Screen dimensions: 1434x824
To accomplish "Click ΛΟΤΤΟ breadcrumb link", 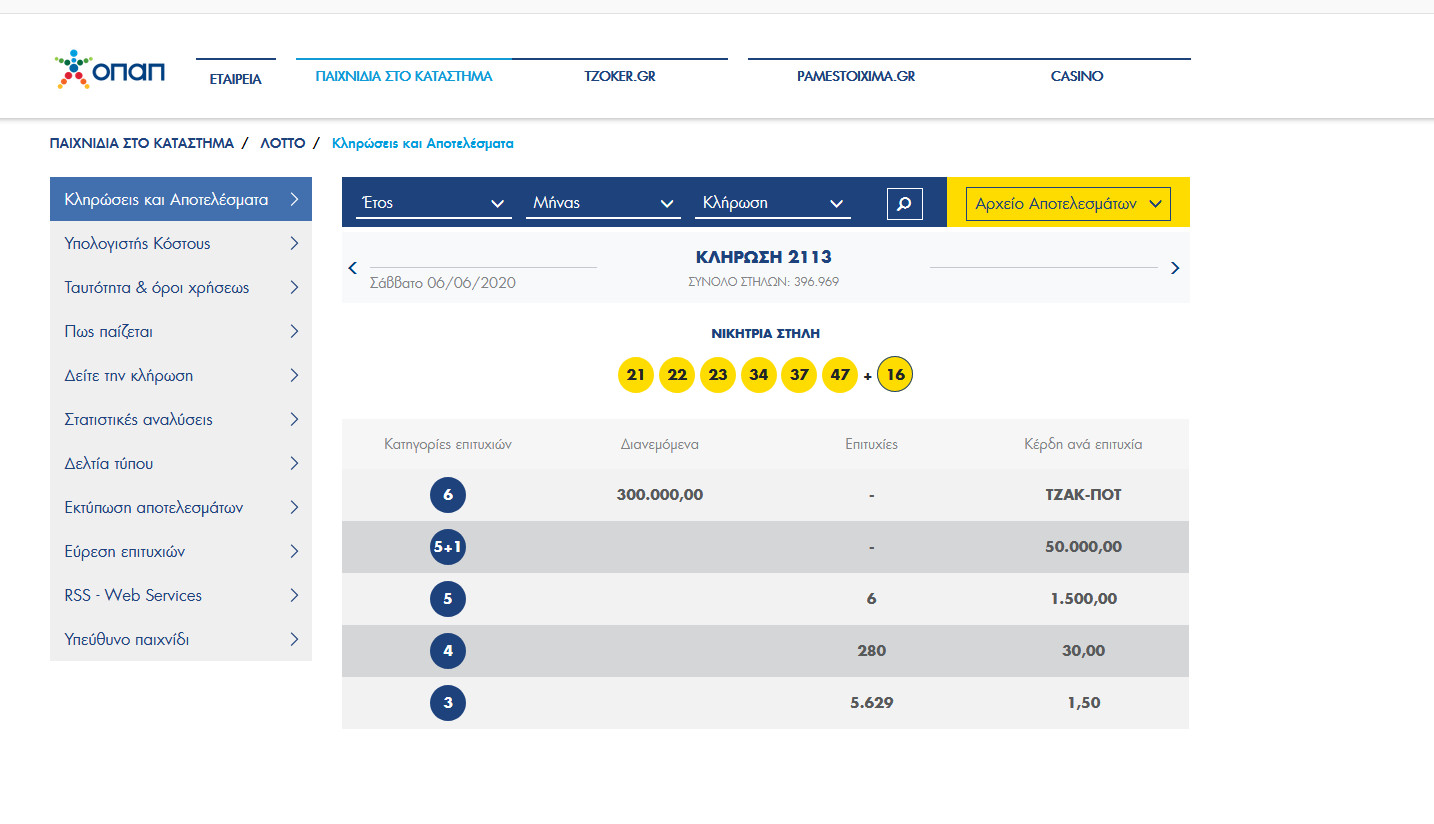I will (x=283, y=143).
